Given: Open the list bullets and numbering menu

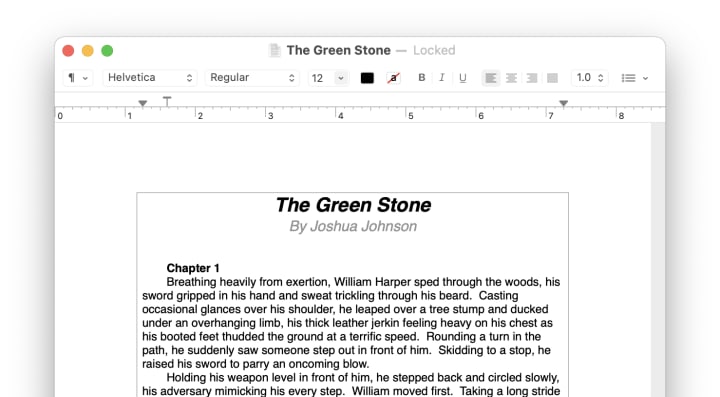Looking at the screenshot, I should point(635,78).
